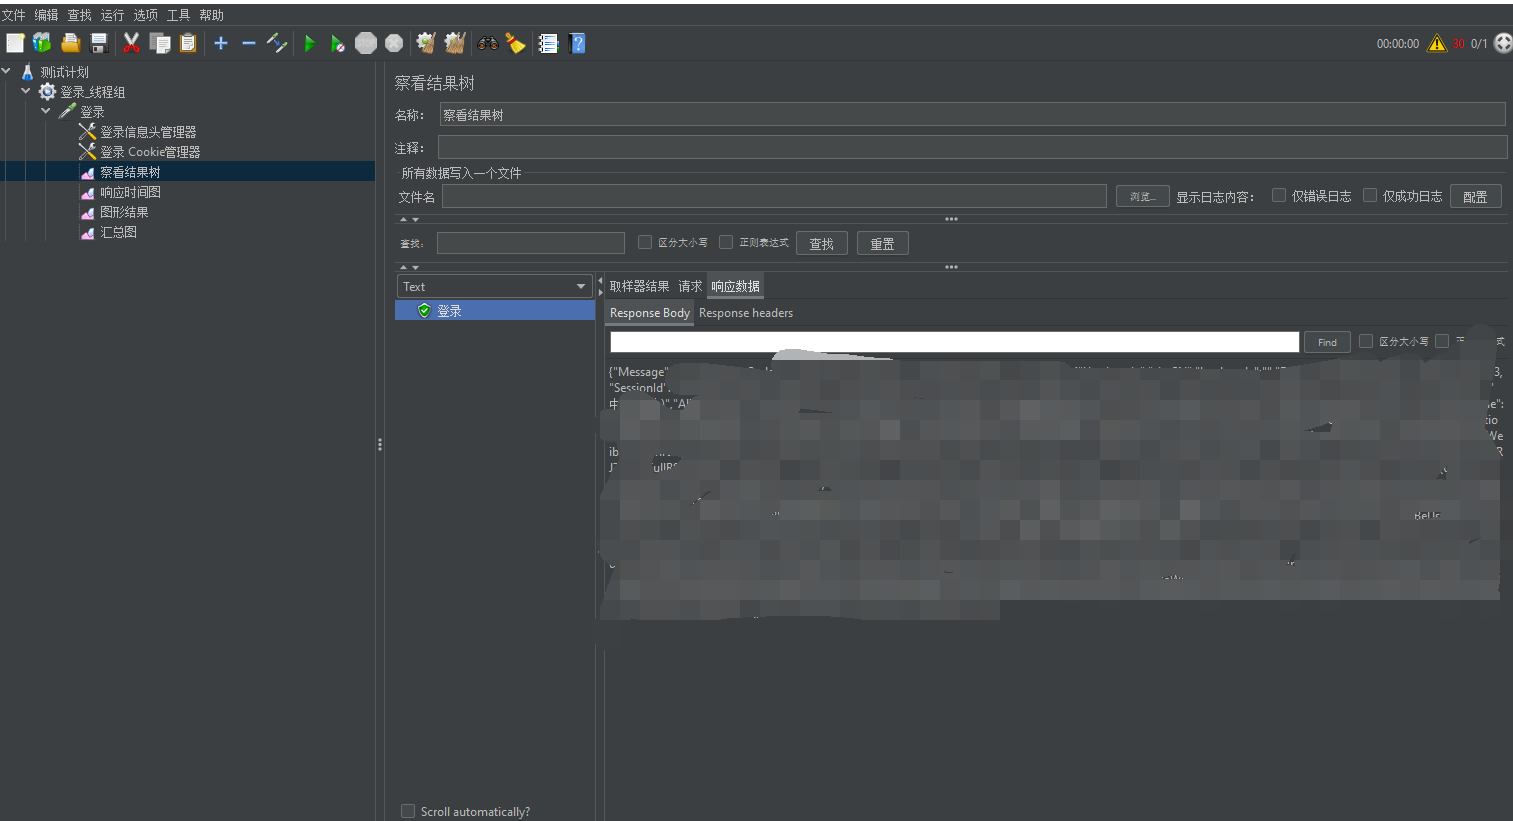Screen dimensions: 1513x821
Task: Clear results with single broom gear icon
Action: tap(426, 43)
